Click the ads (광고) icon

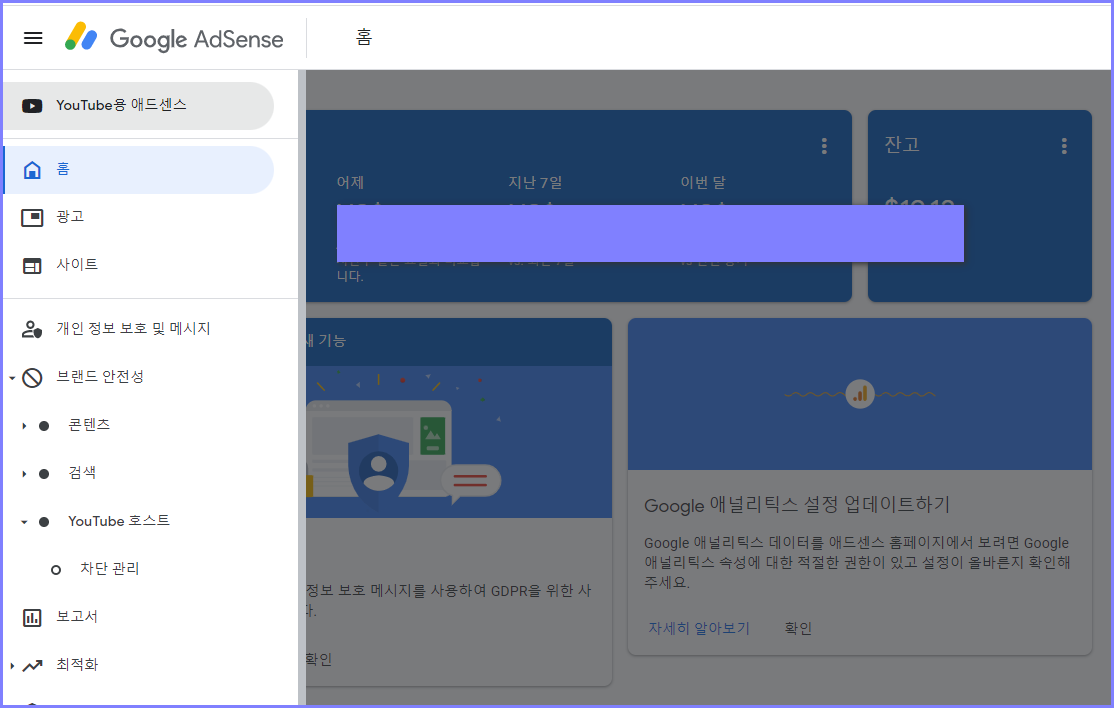[32, 217]
